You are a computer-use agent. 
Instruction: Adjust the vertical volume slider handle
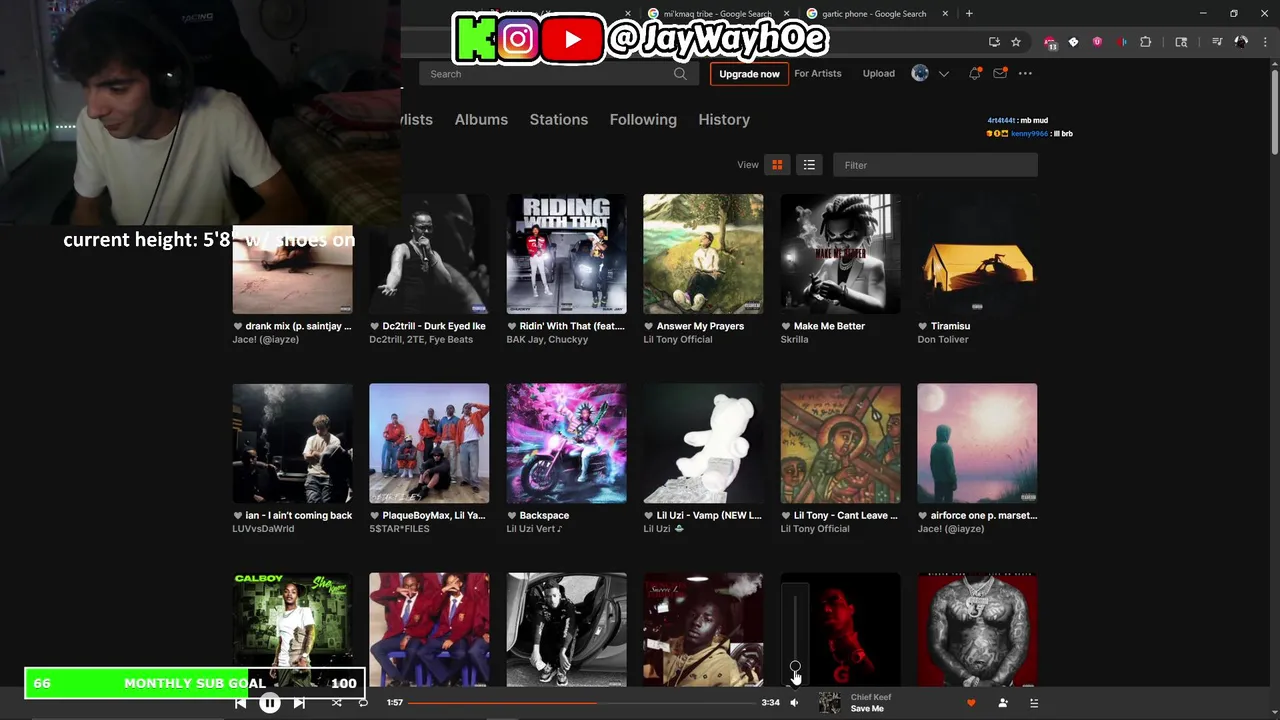point(795,666)
